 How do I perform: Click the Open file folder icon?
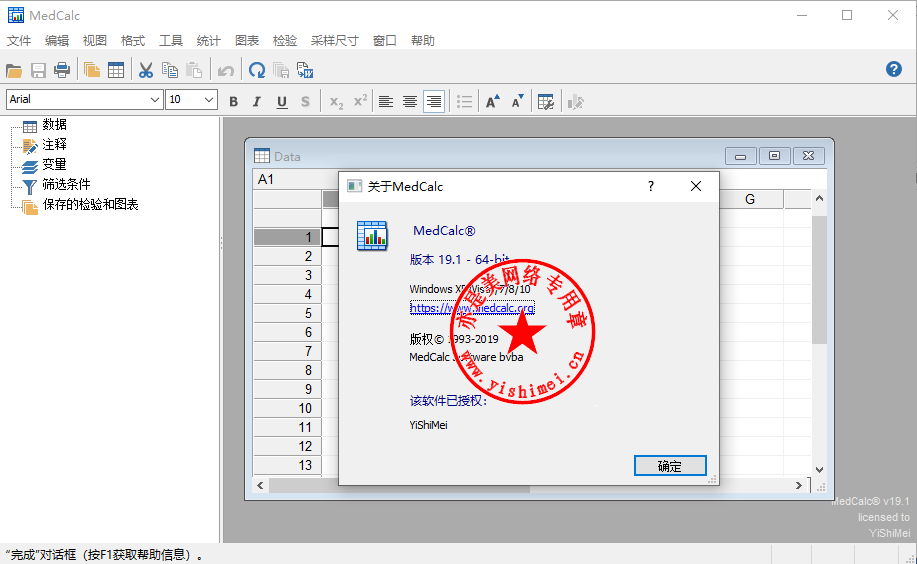click(x=14, y=71)
